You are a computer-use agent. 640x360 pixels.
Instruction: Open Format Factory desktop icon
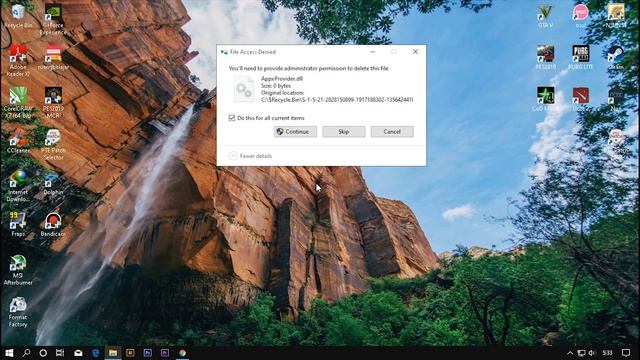click(18, 312)
